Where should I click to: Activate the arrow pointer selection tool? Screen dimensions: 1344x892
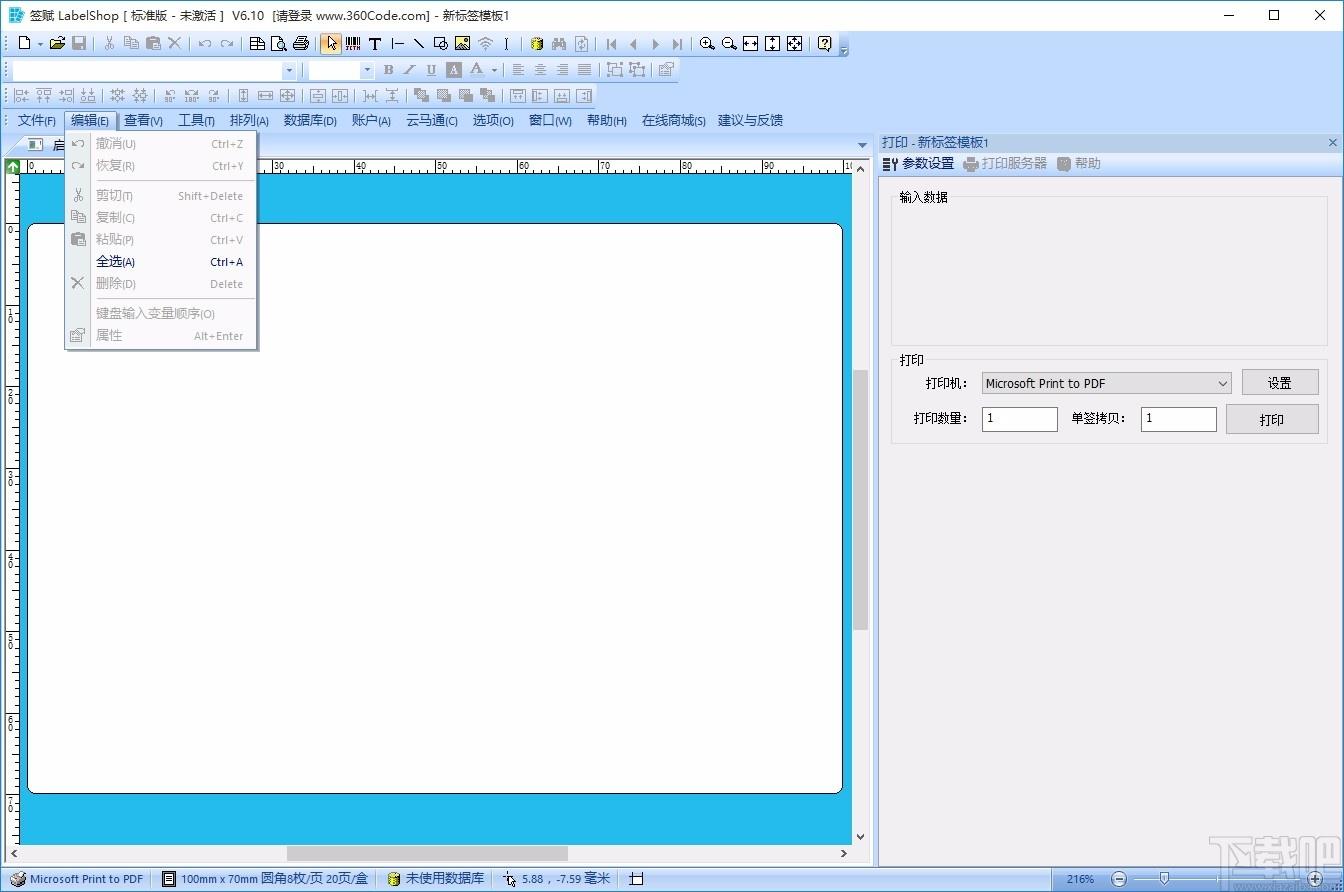331,43
